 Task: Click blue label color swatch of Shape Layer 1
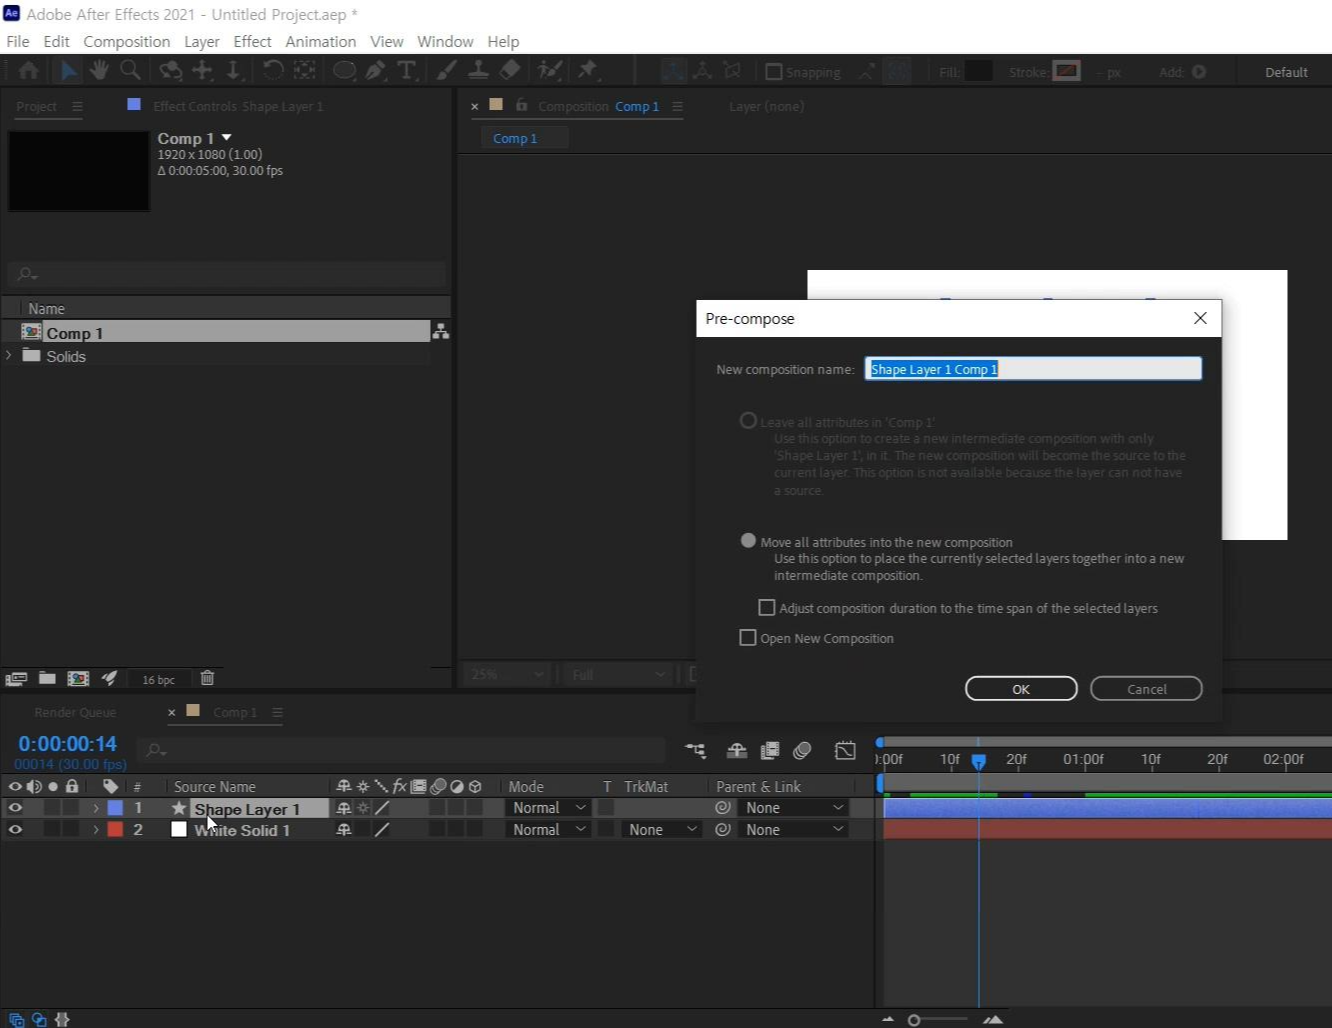115,808
